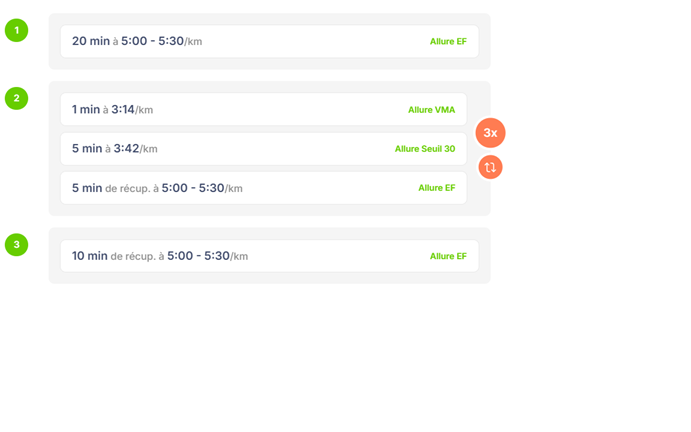The height and width of the screenshot is (432, 691).
Task: Click the bold "10 min" duration text
Action: pyautogui.click(x=90, y=256)
